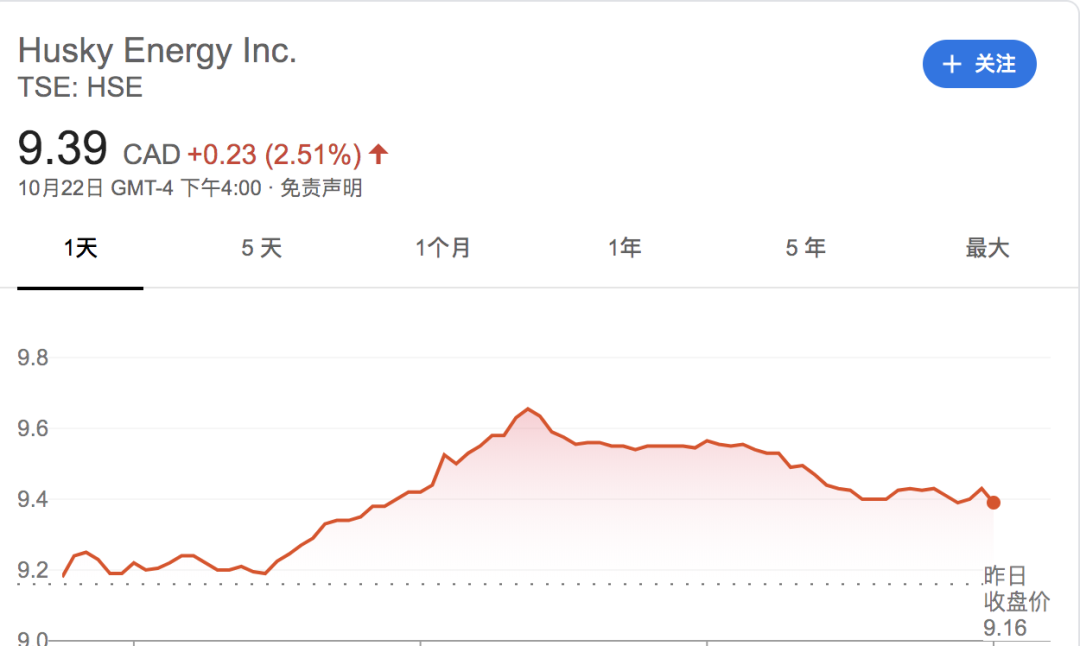Click the 昨日收盘价 9.16 label
The image size is (1080, 646).
pos(1016,601)
